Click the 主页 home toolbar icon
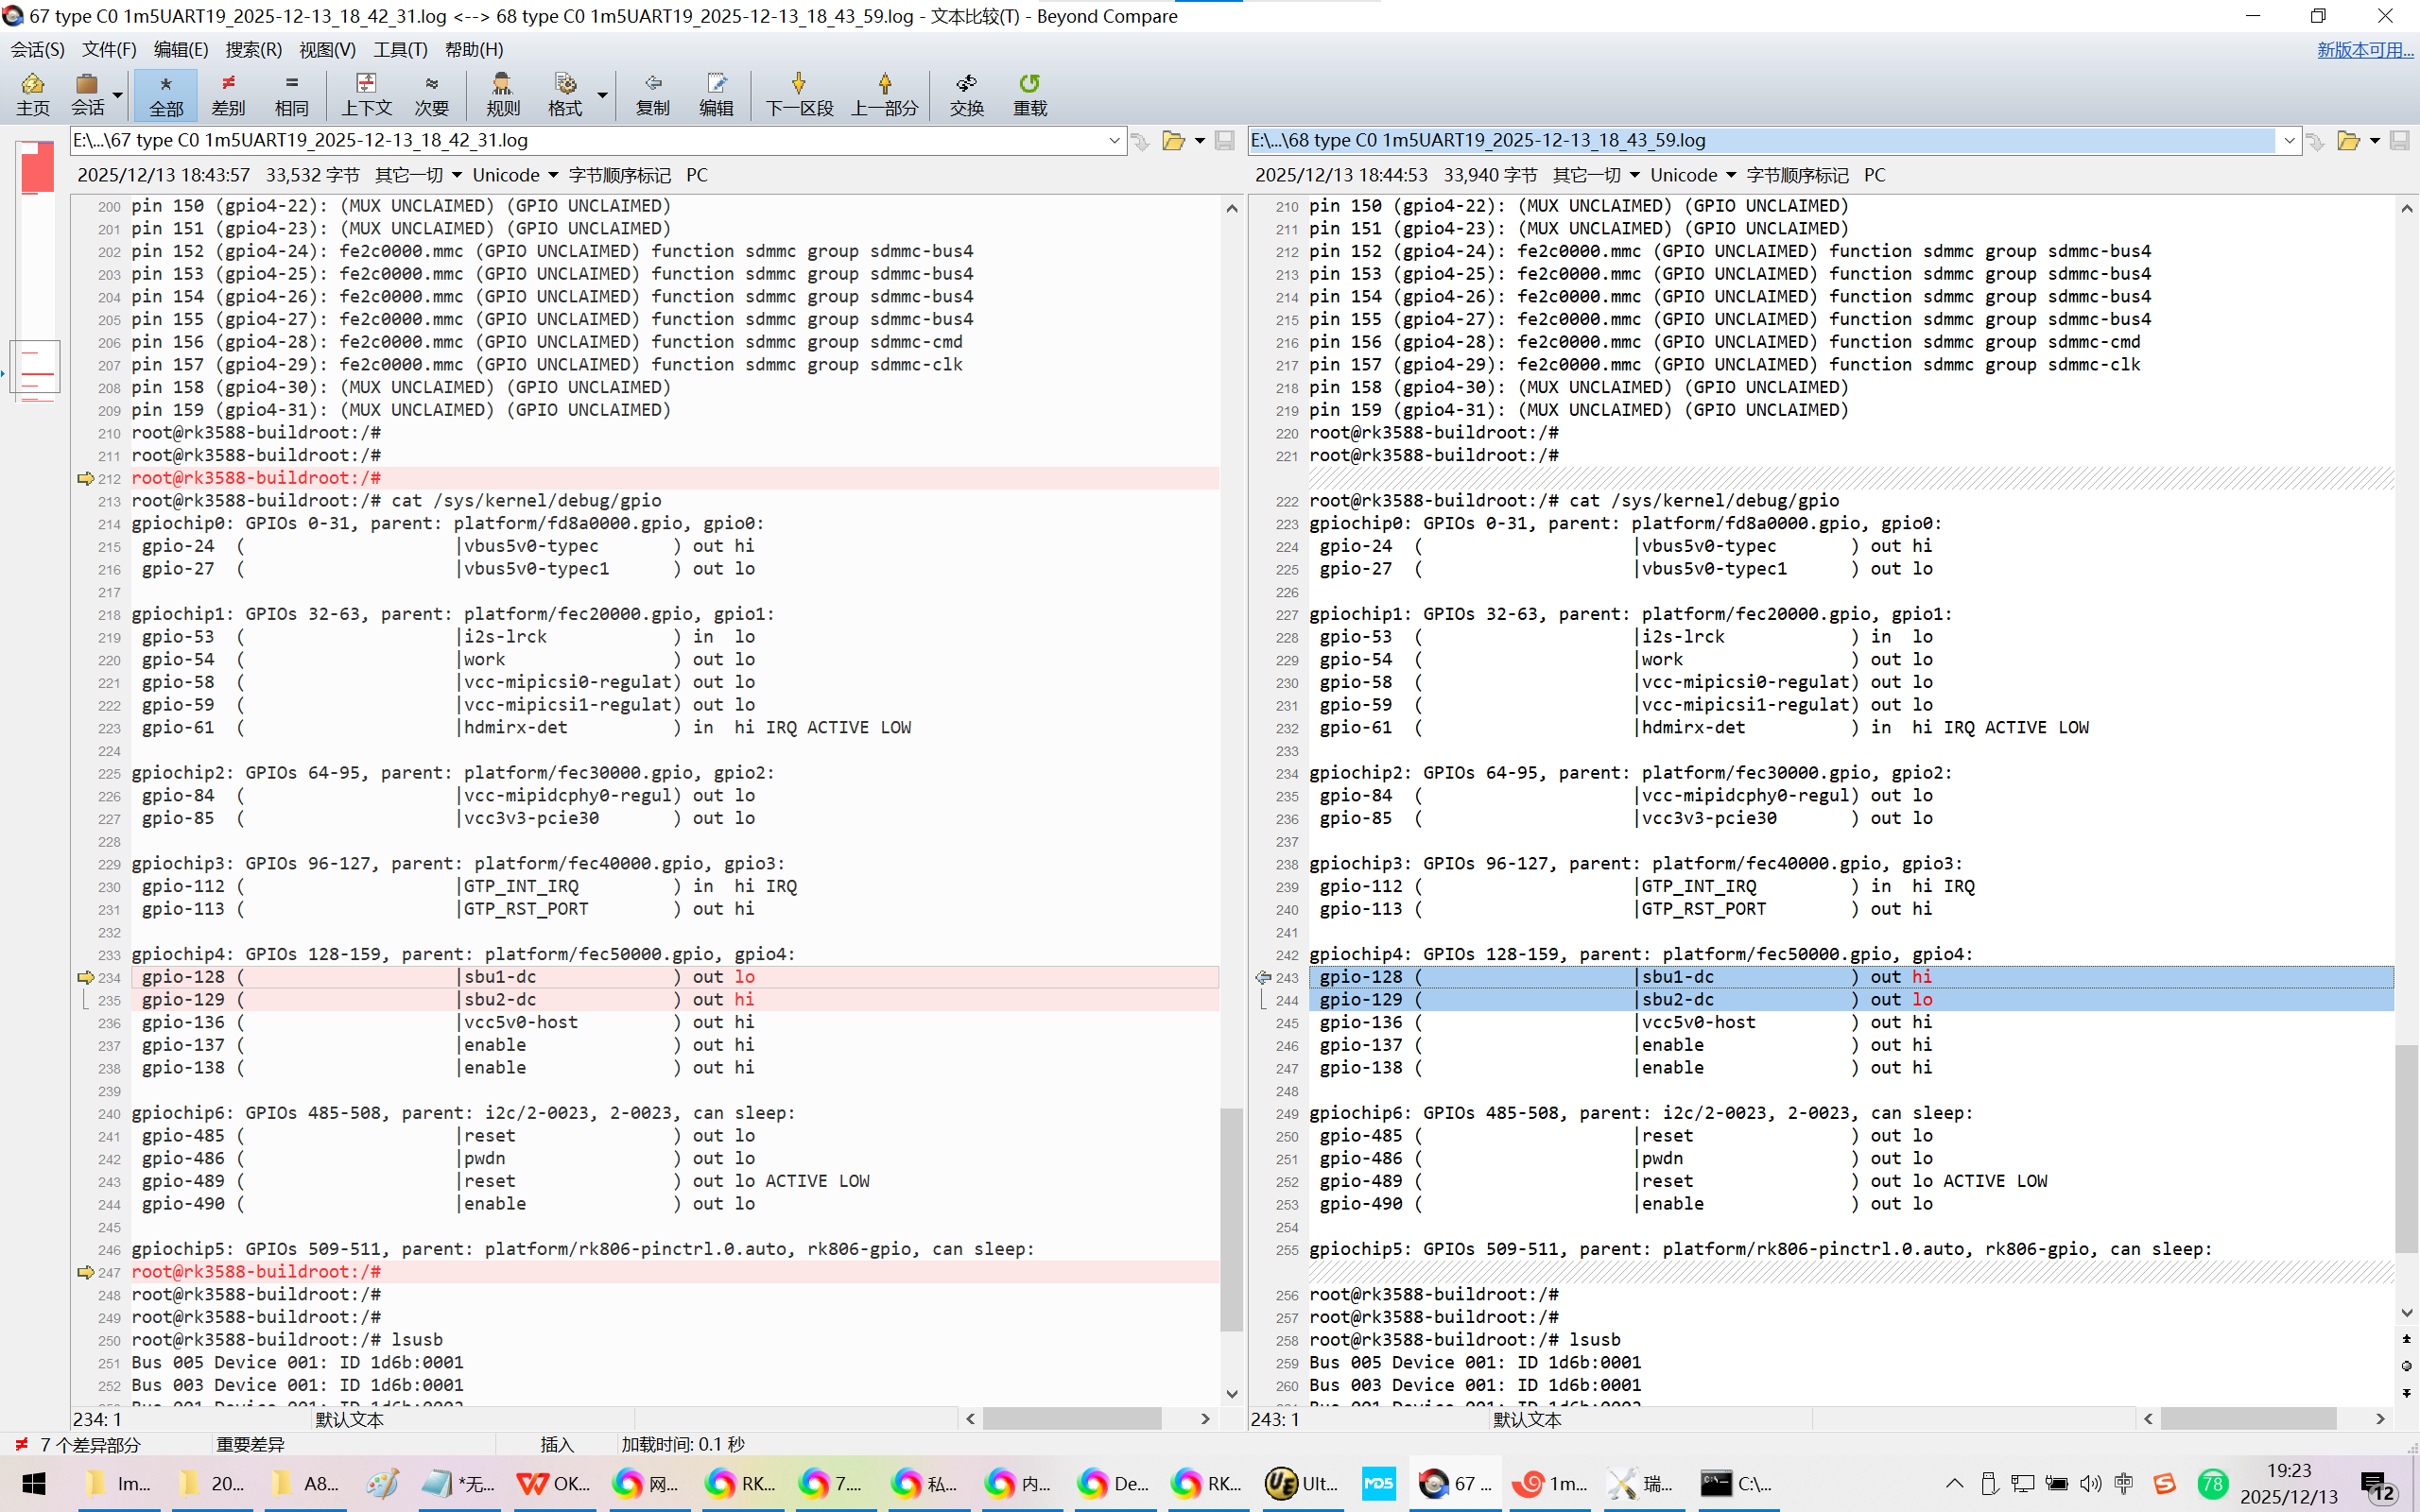The width and height of the screenshot is (2420, 1512). tap(32, 94)
